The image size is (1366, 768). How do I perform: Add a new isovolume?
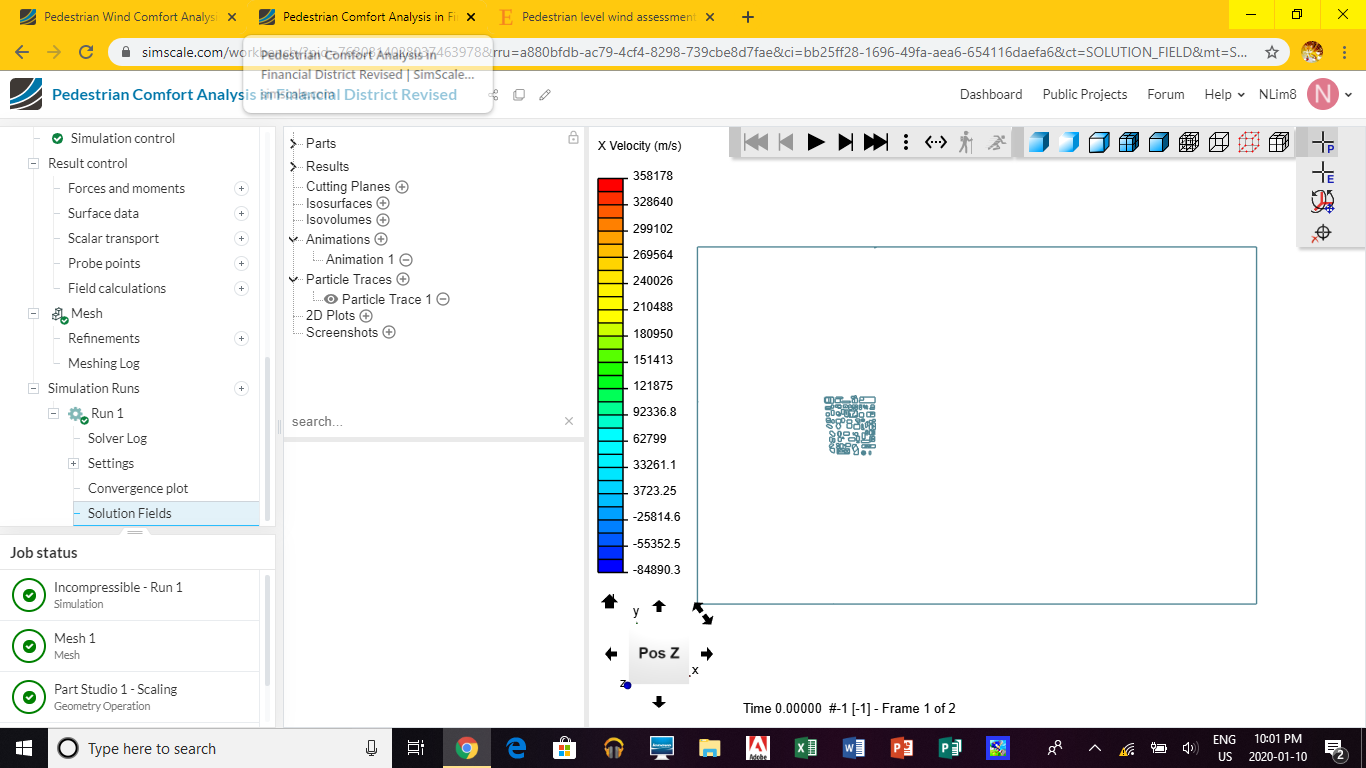[x=383, y=220]
